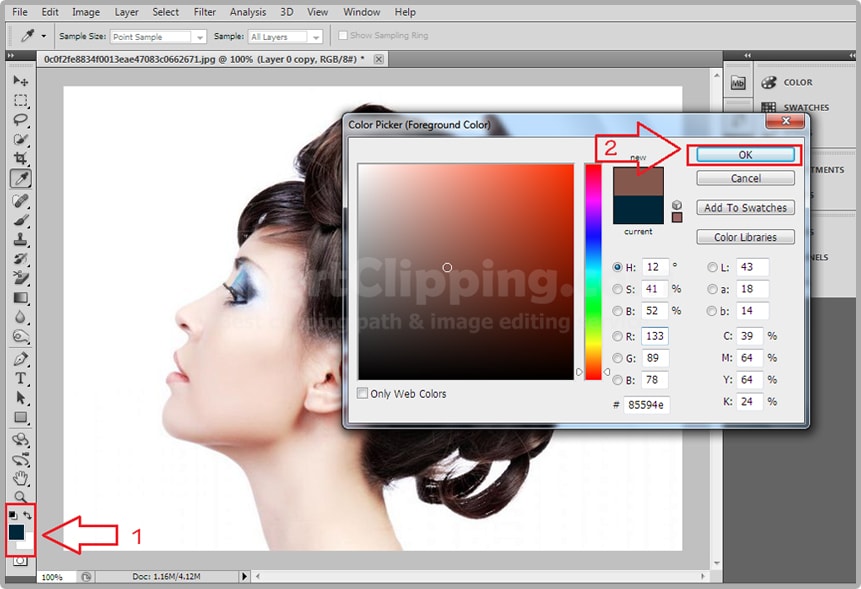Viewport: 861px width, 589px height.
Task: Open the Filter menu
Action: pyautogui.click(x=204, y=12)
